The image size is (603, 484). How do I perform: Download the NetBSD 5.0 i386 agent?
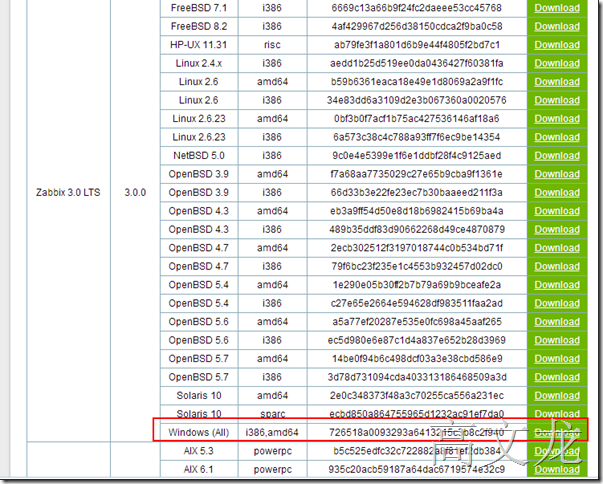click(x=557, y=156)
